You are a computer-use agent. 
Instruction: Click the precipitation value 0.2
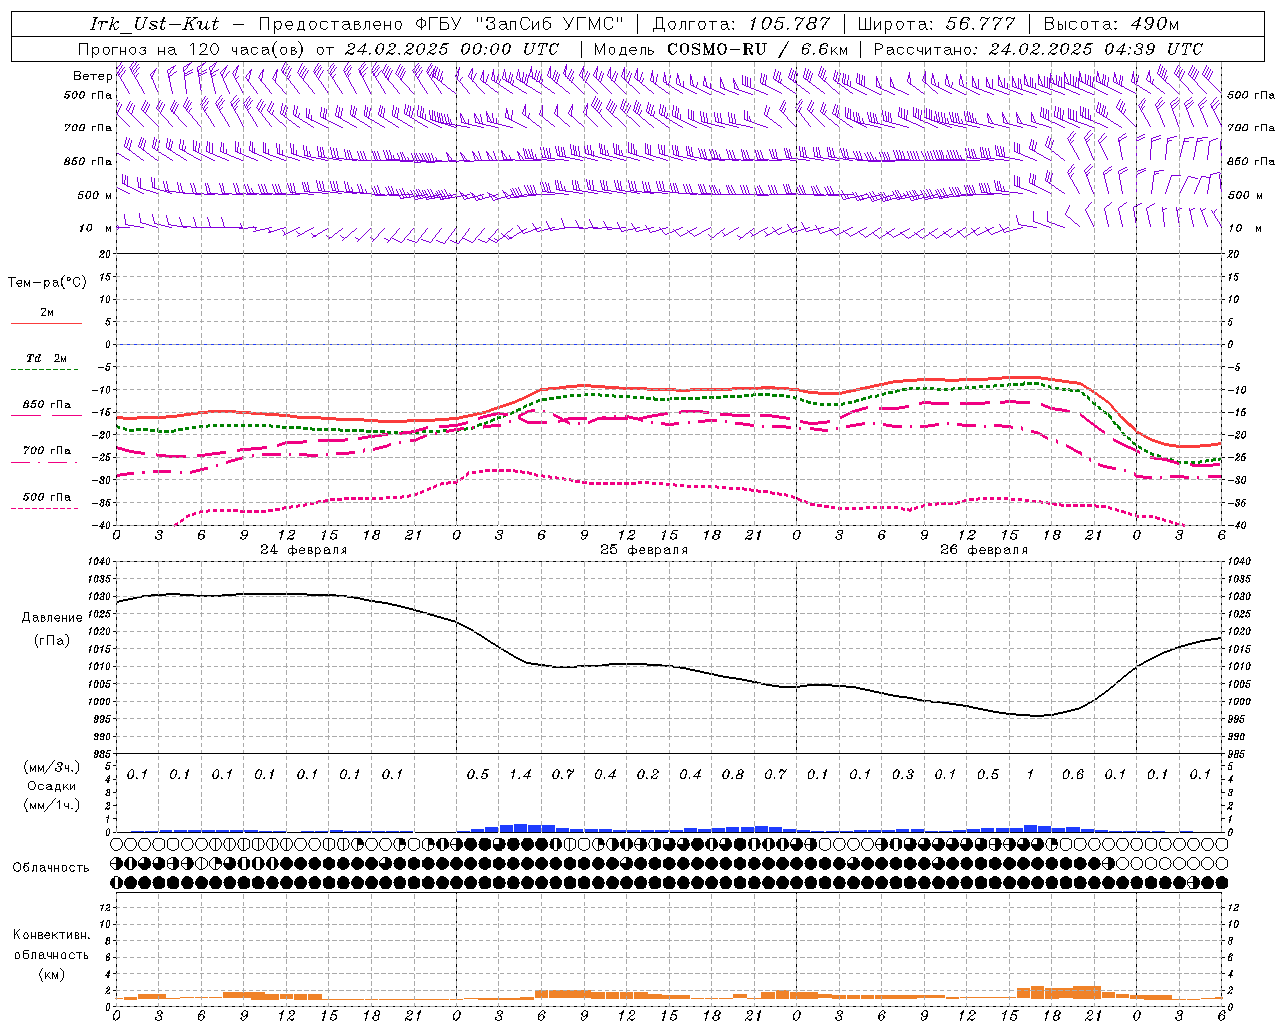[x=648, y=775]
